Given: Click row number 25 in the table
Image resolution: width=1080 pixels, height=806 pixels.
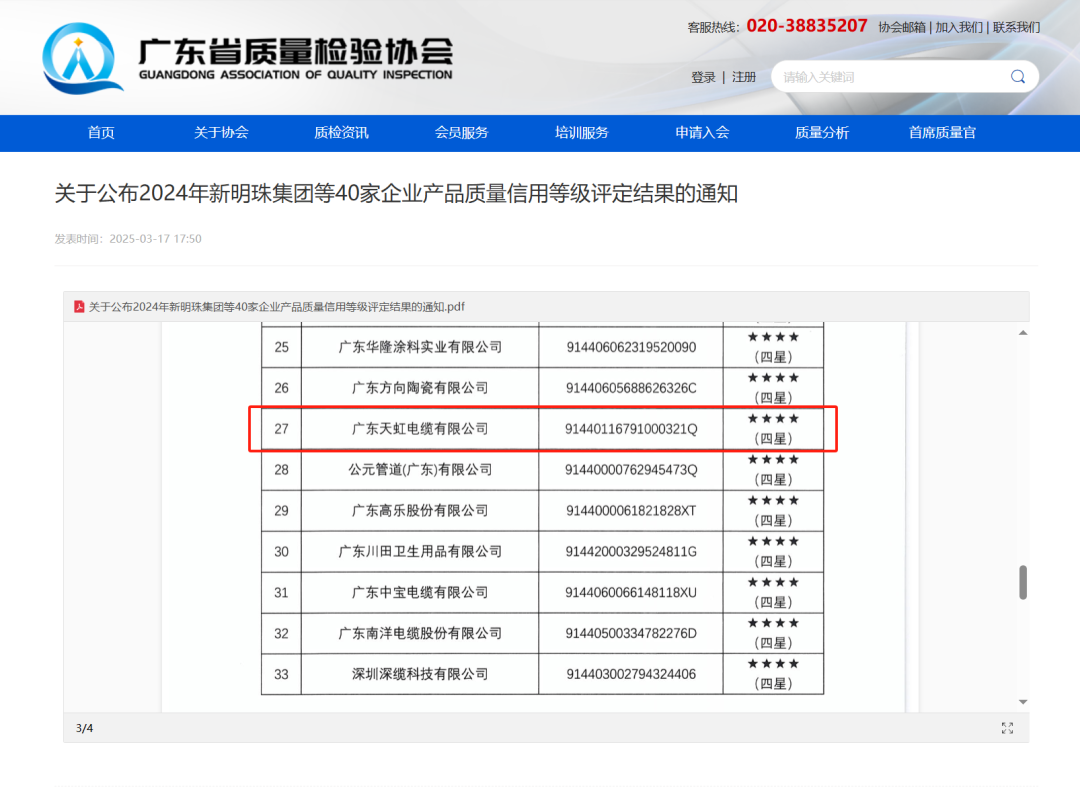Looking at the screenshot, I should tap(282, 347).
